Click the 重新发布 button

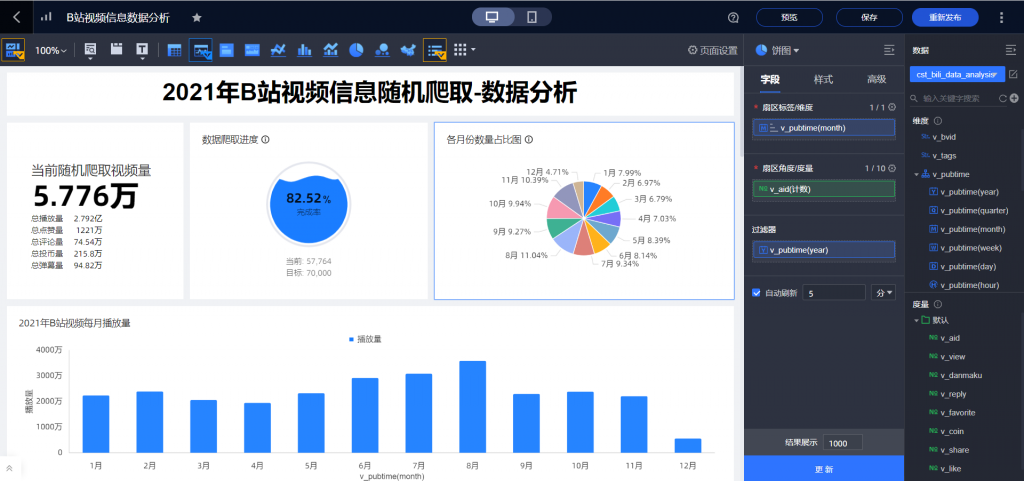pyautogui.click(x=945, y=18)
